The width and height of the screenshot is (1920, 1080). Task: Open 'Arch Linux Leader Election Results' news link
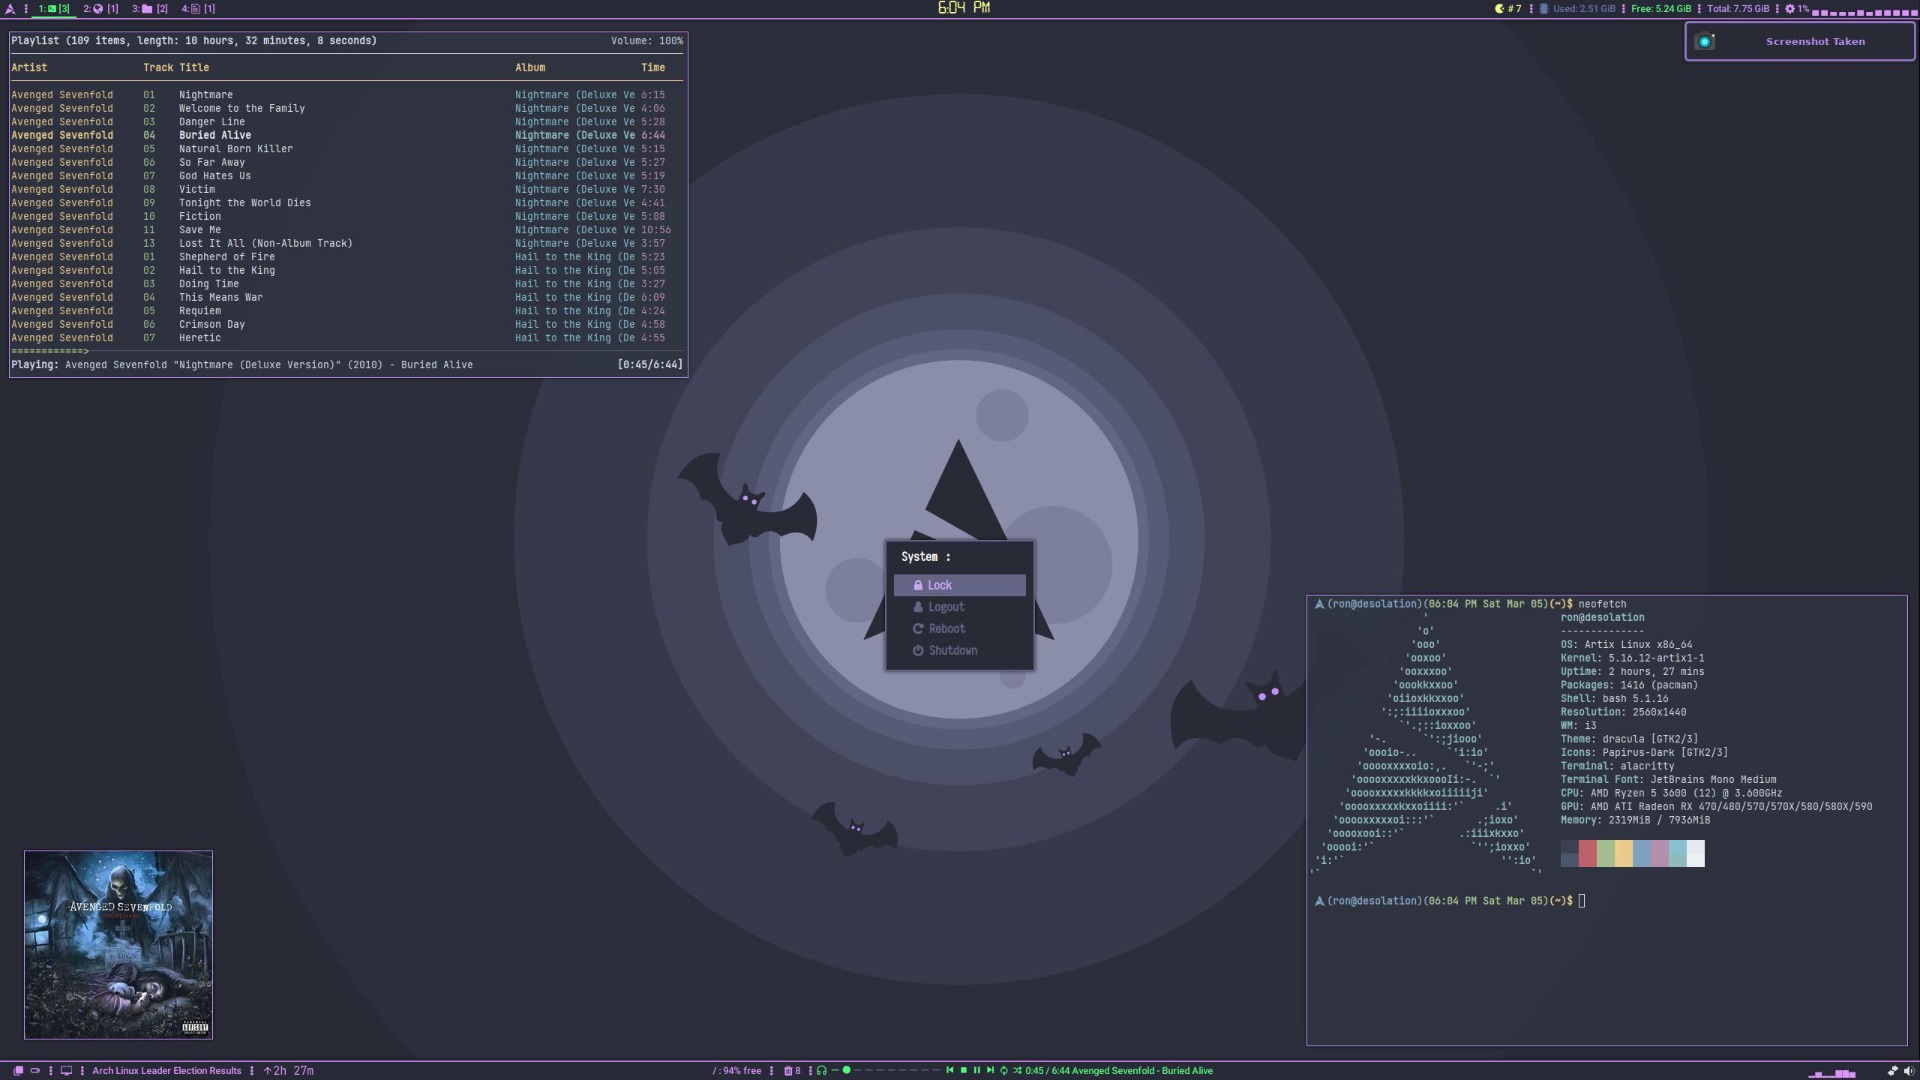(167, 1071)
